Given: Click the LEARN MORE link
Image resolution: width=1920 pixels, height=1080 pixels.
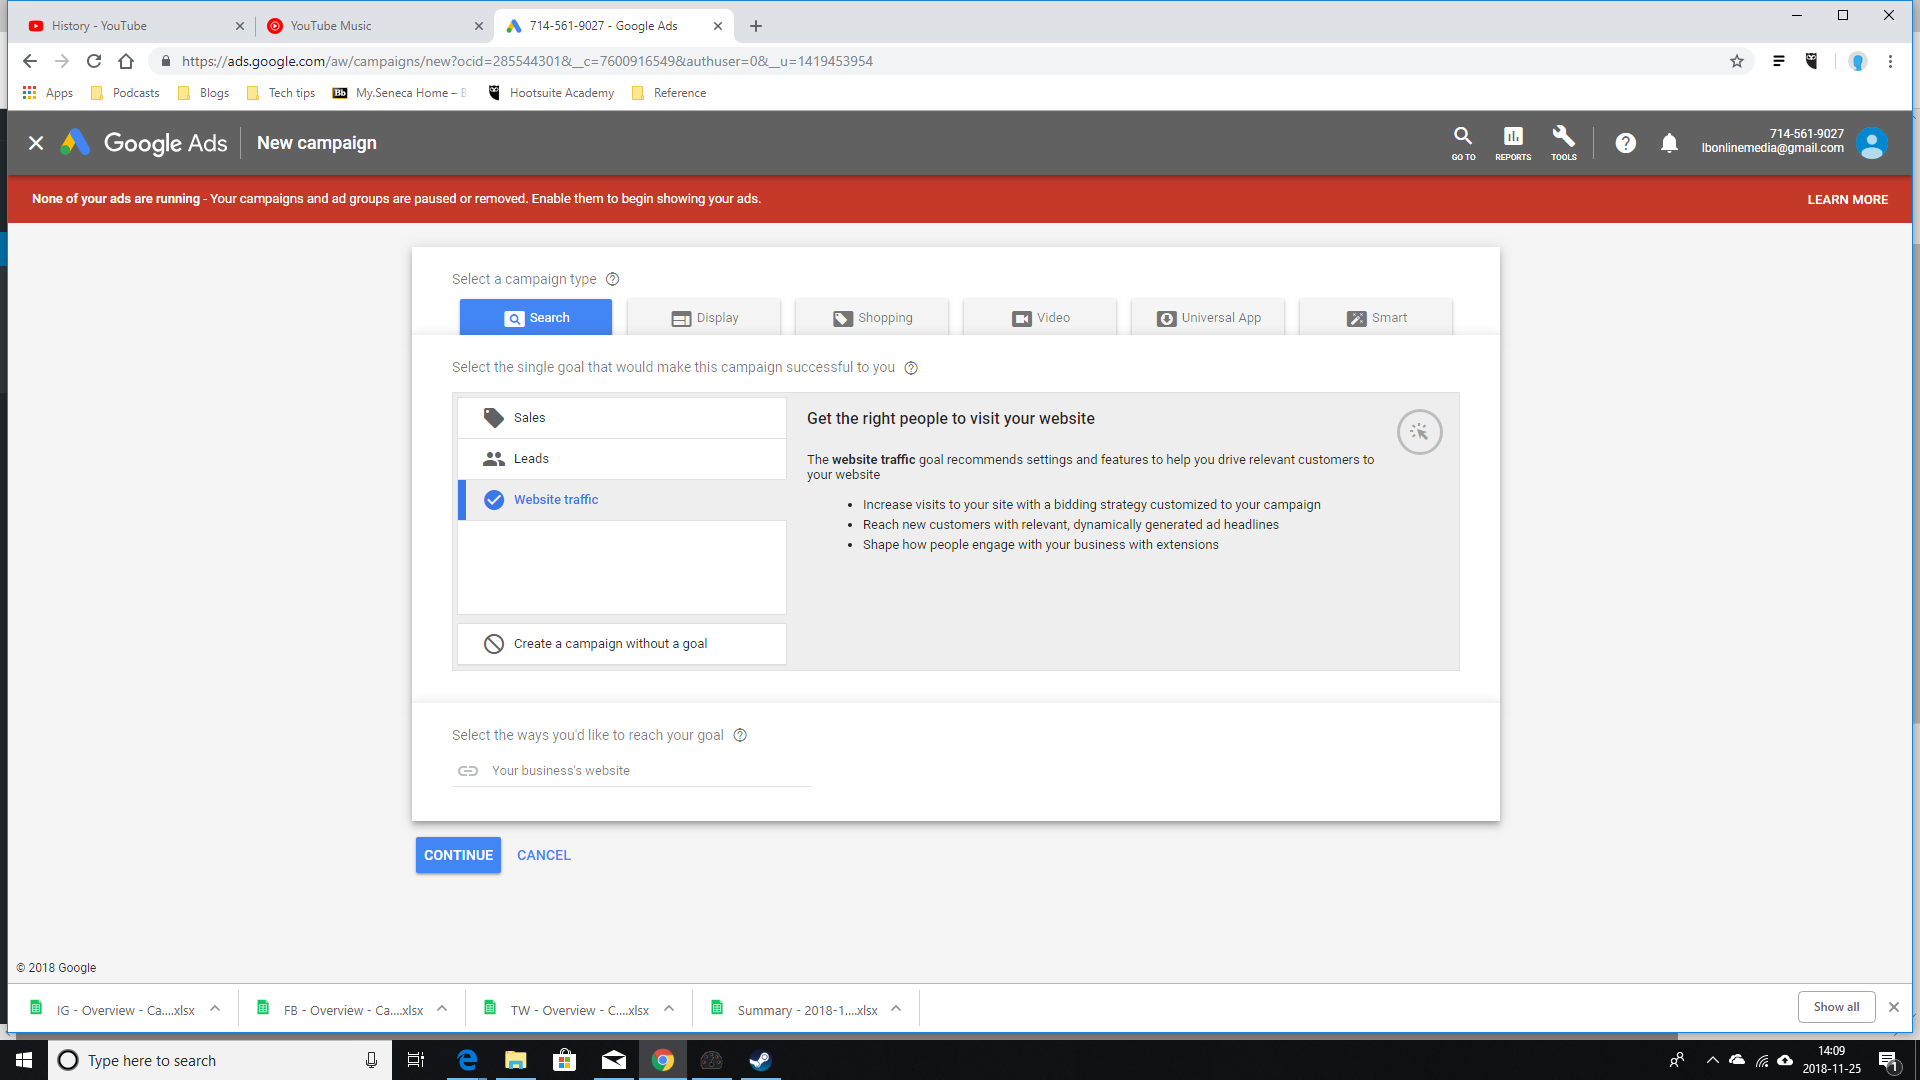Looking at the screenshot, I should point(1847,200).
